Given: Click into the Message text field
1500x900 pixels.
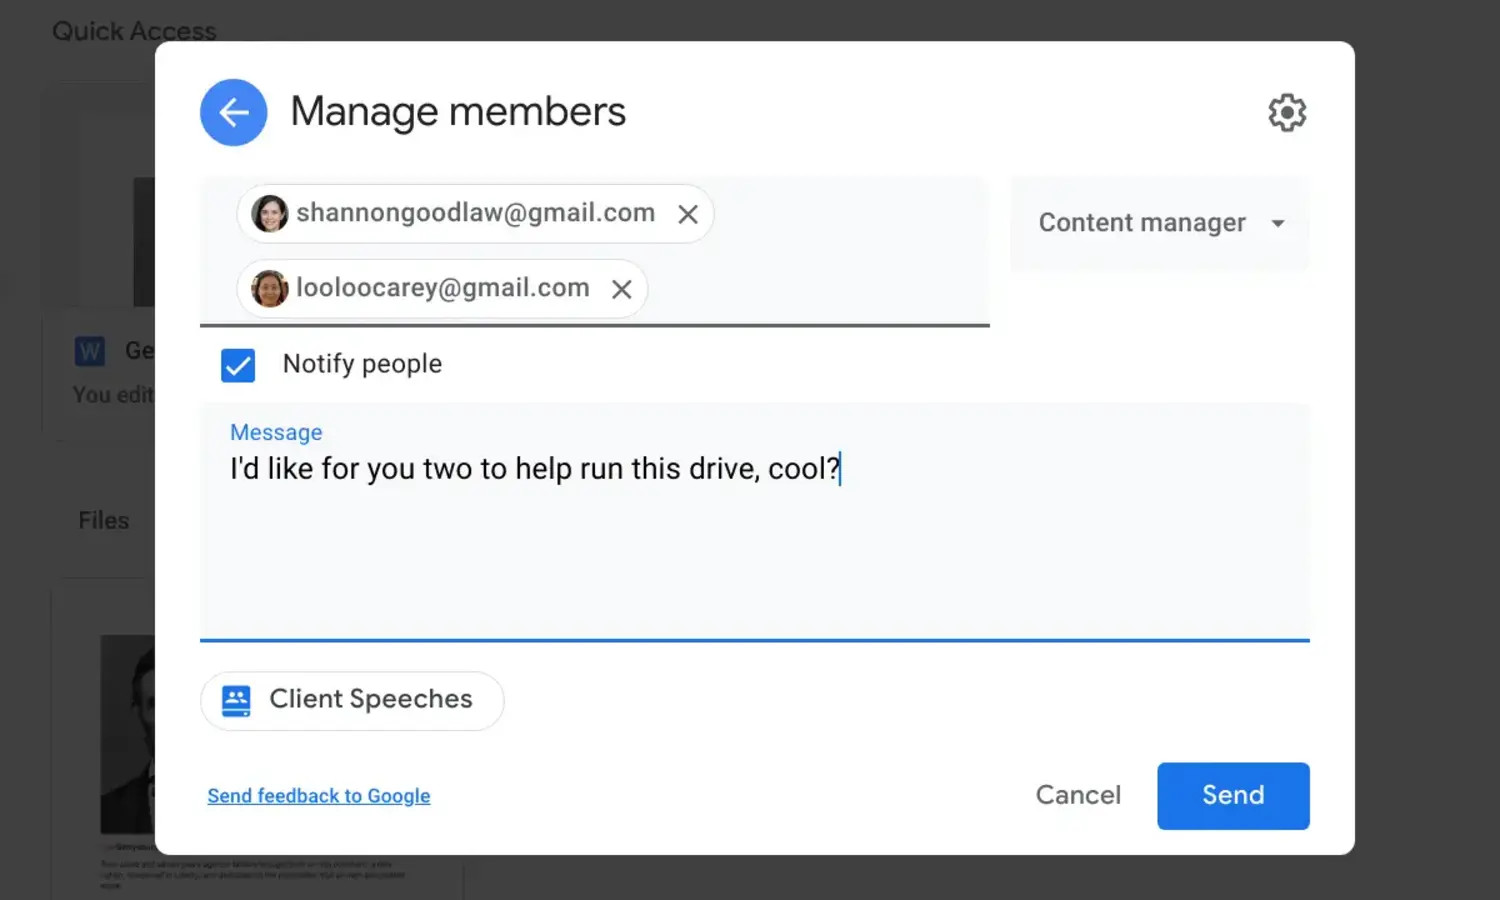Looking at the screenshot, I should [x=755, y=521].
